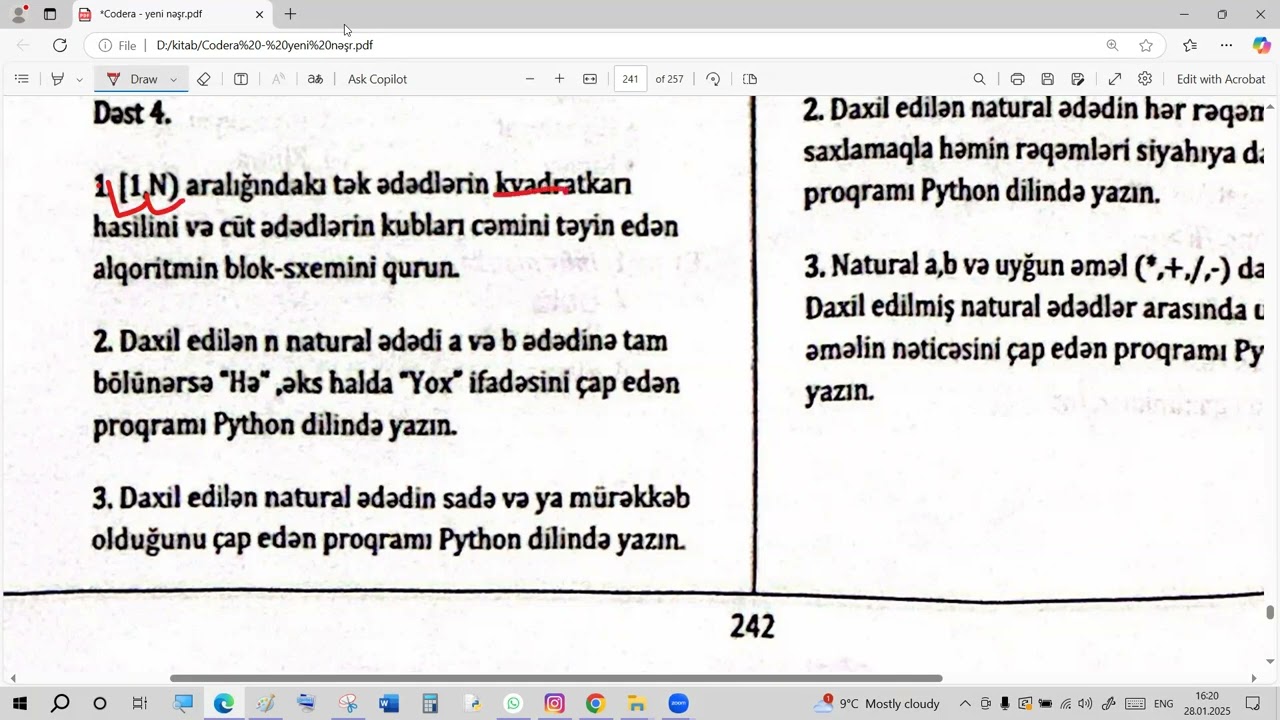The image size is (1280, 720).
Task: Refresh the page
Action: (60, 45)
